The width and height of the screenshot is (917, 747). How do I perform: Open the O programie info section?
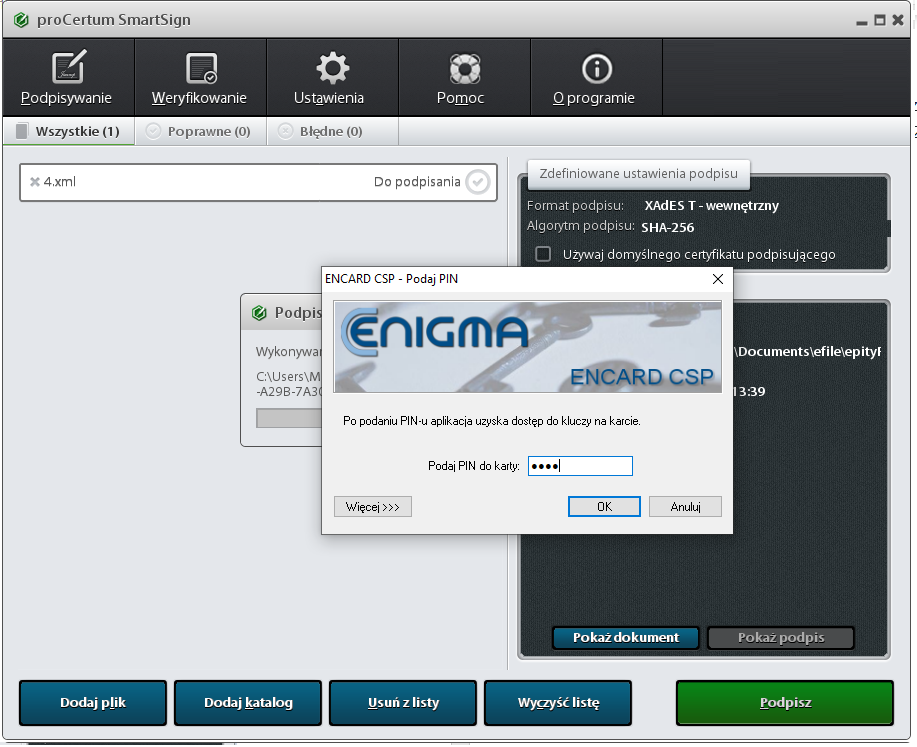pos(596,77)
